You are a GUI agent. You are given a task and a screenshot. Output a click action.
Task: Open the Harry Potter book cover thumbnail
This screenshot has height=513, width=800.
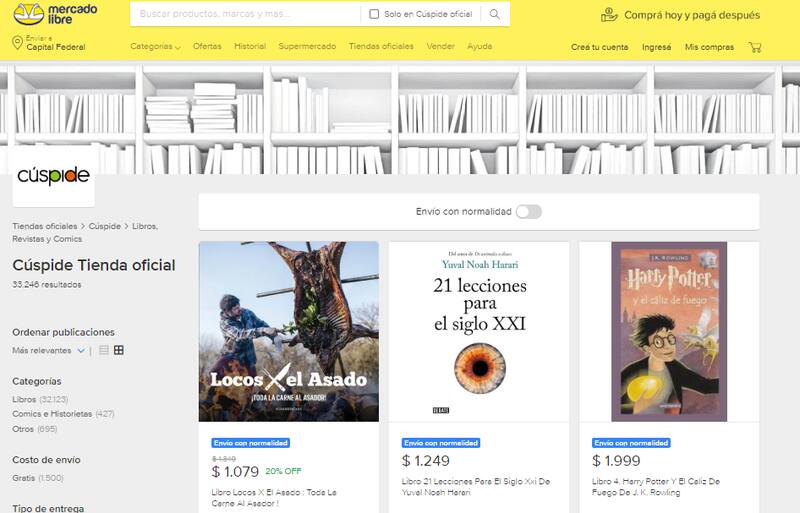point(669,330)
